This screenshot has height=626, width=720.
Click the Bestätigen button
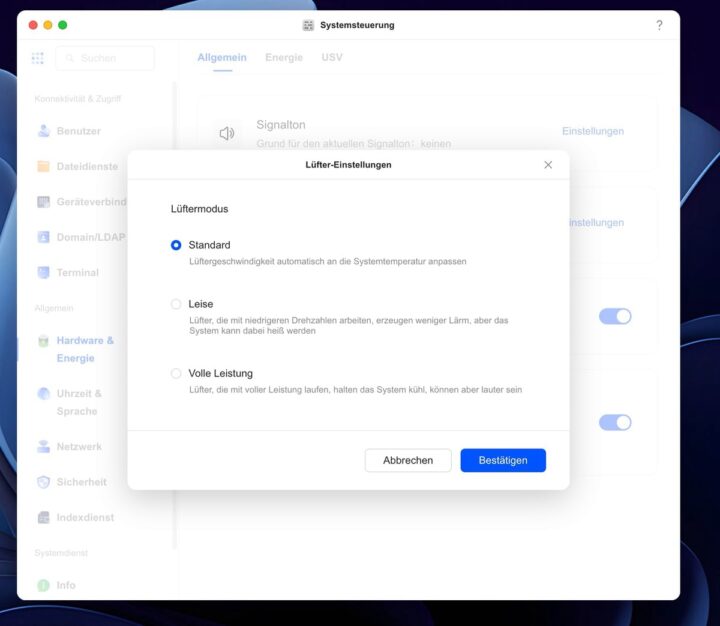(503, 460)
